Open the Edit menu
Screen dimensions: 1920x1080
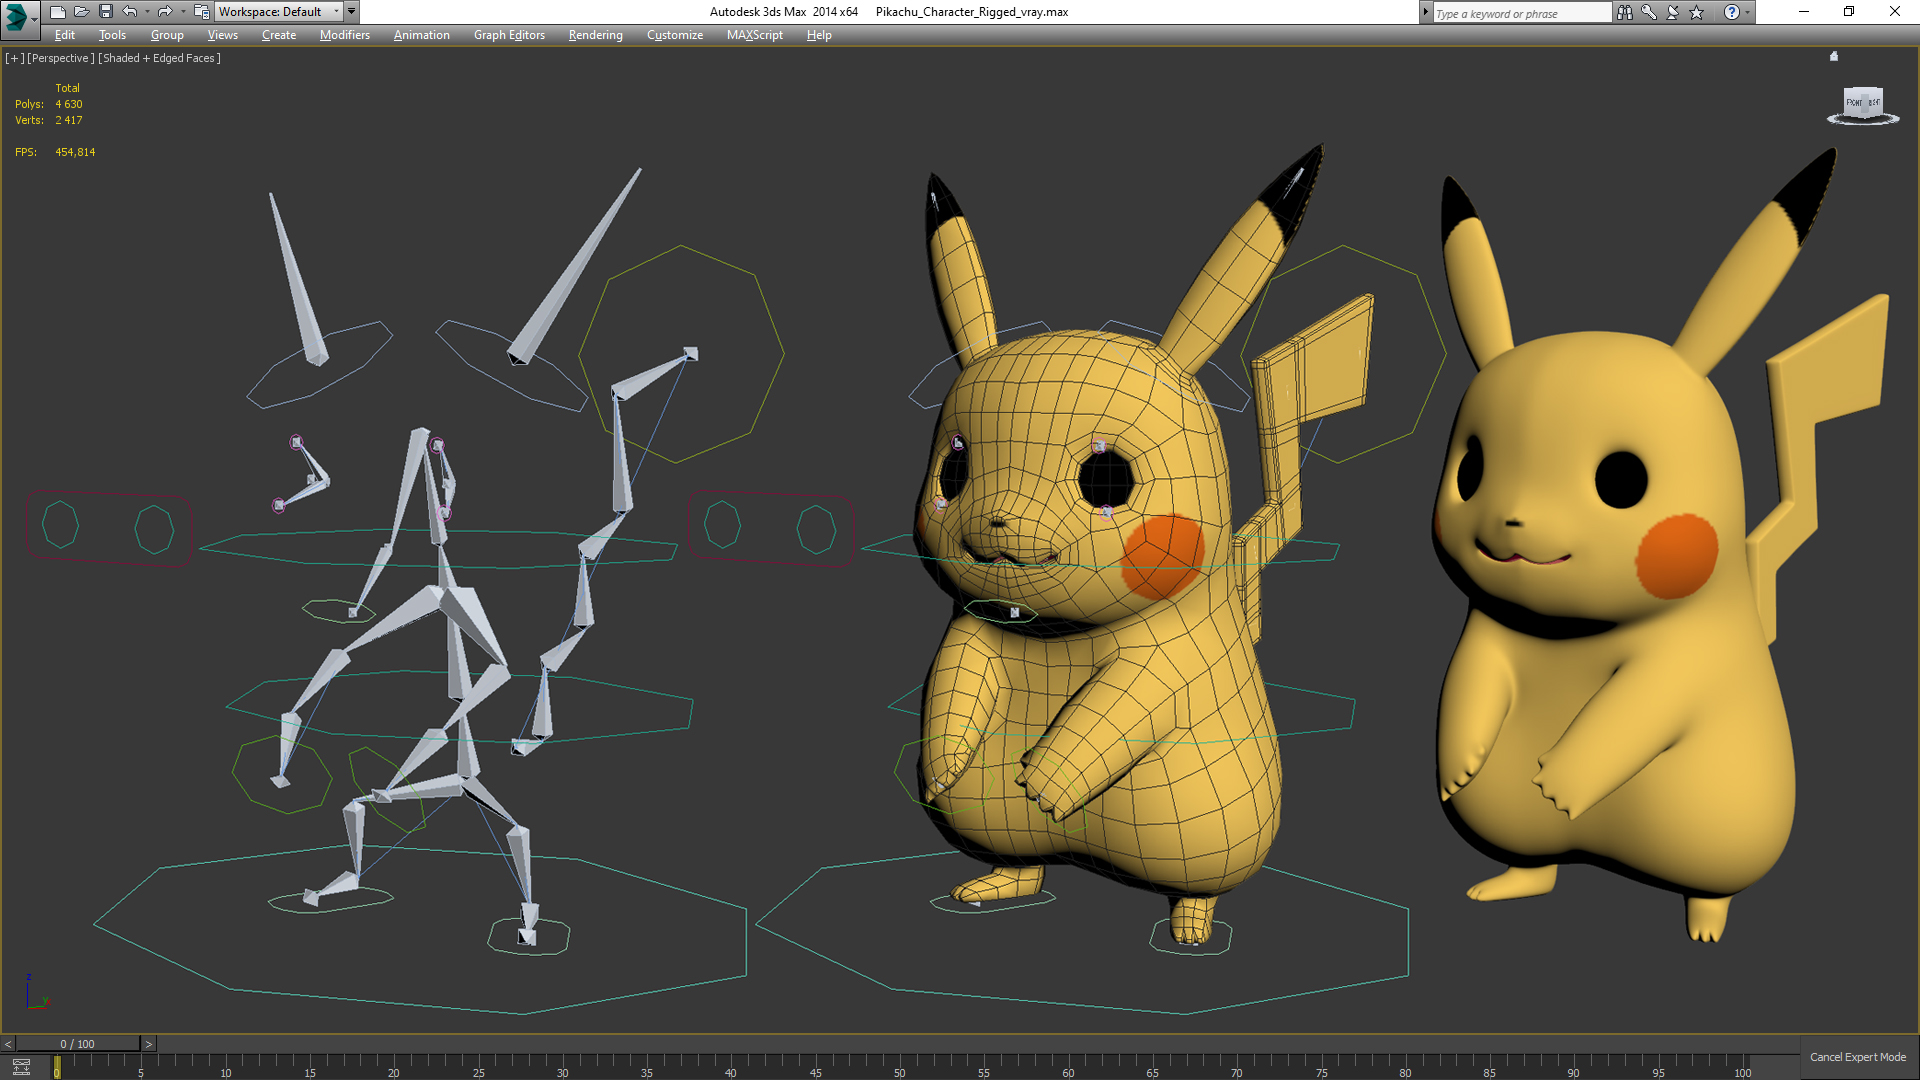coord(64,35)
